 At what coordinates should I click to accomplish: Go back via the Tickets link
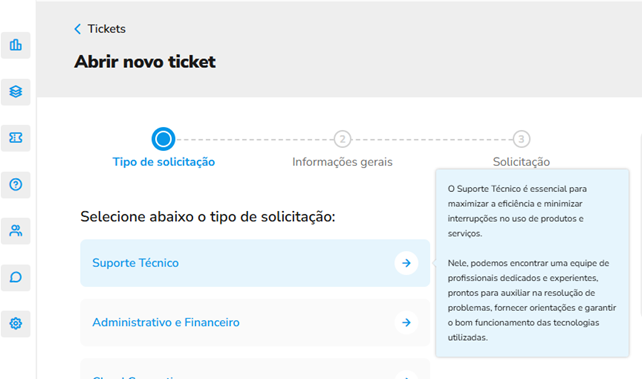(106, 29)
